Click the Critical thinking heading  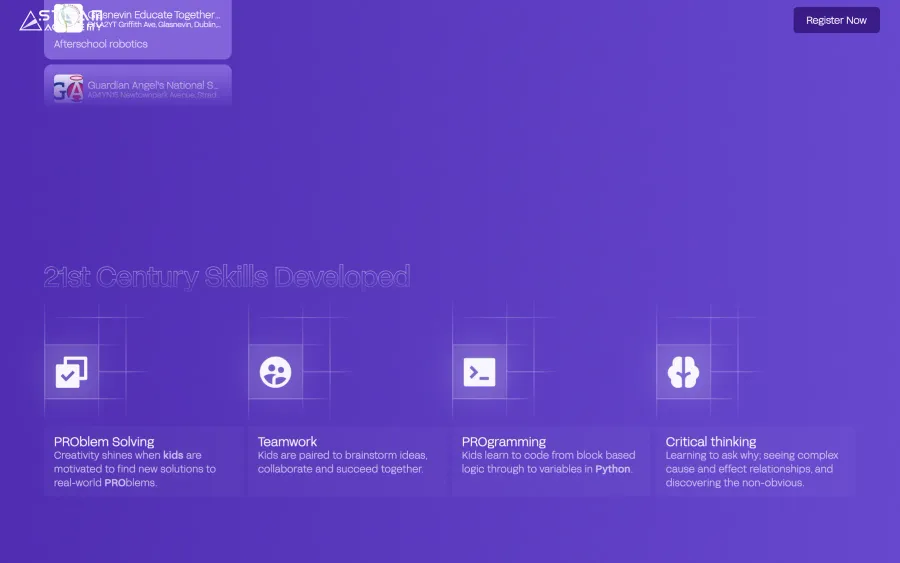(711, 441)
